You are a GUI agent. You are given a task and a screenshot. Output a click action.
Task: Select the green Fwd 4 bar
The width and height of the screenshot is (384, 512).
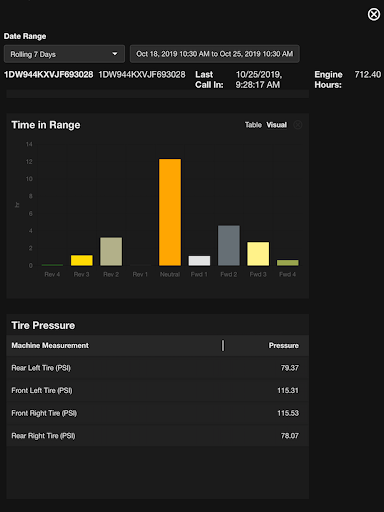coord(288,263)
